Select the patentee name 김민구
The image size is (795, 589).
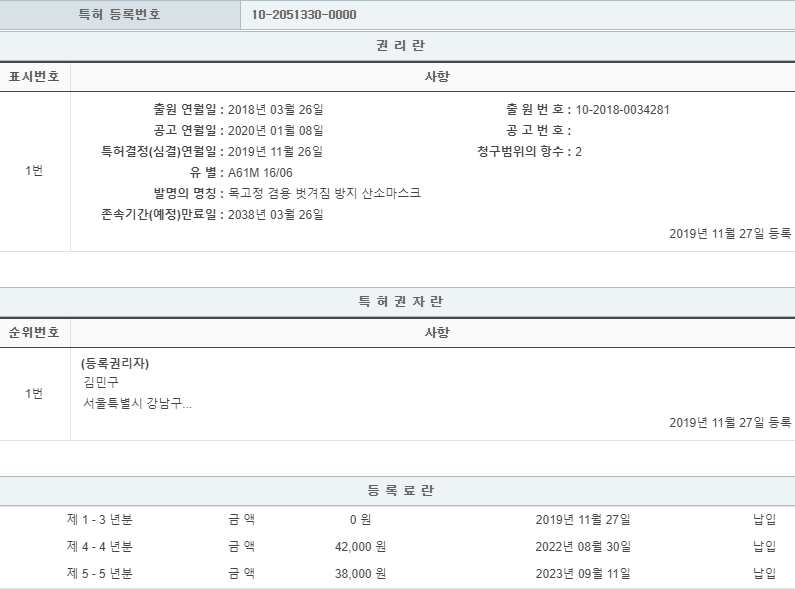(101, 382)
